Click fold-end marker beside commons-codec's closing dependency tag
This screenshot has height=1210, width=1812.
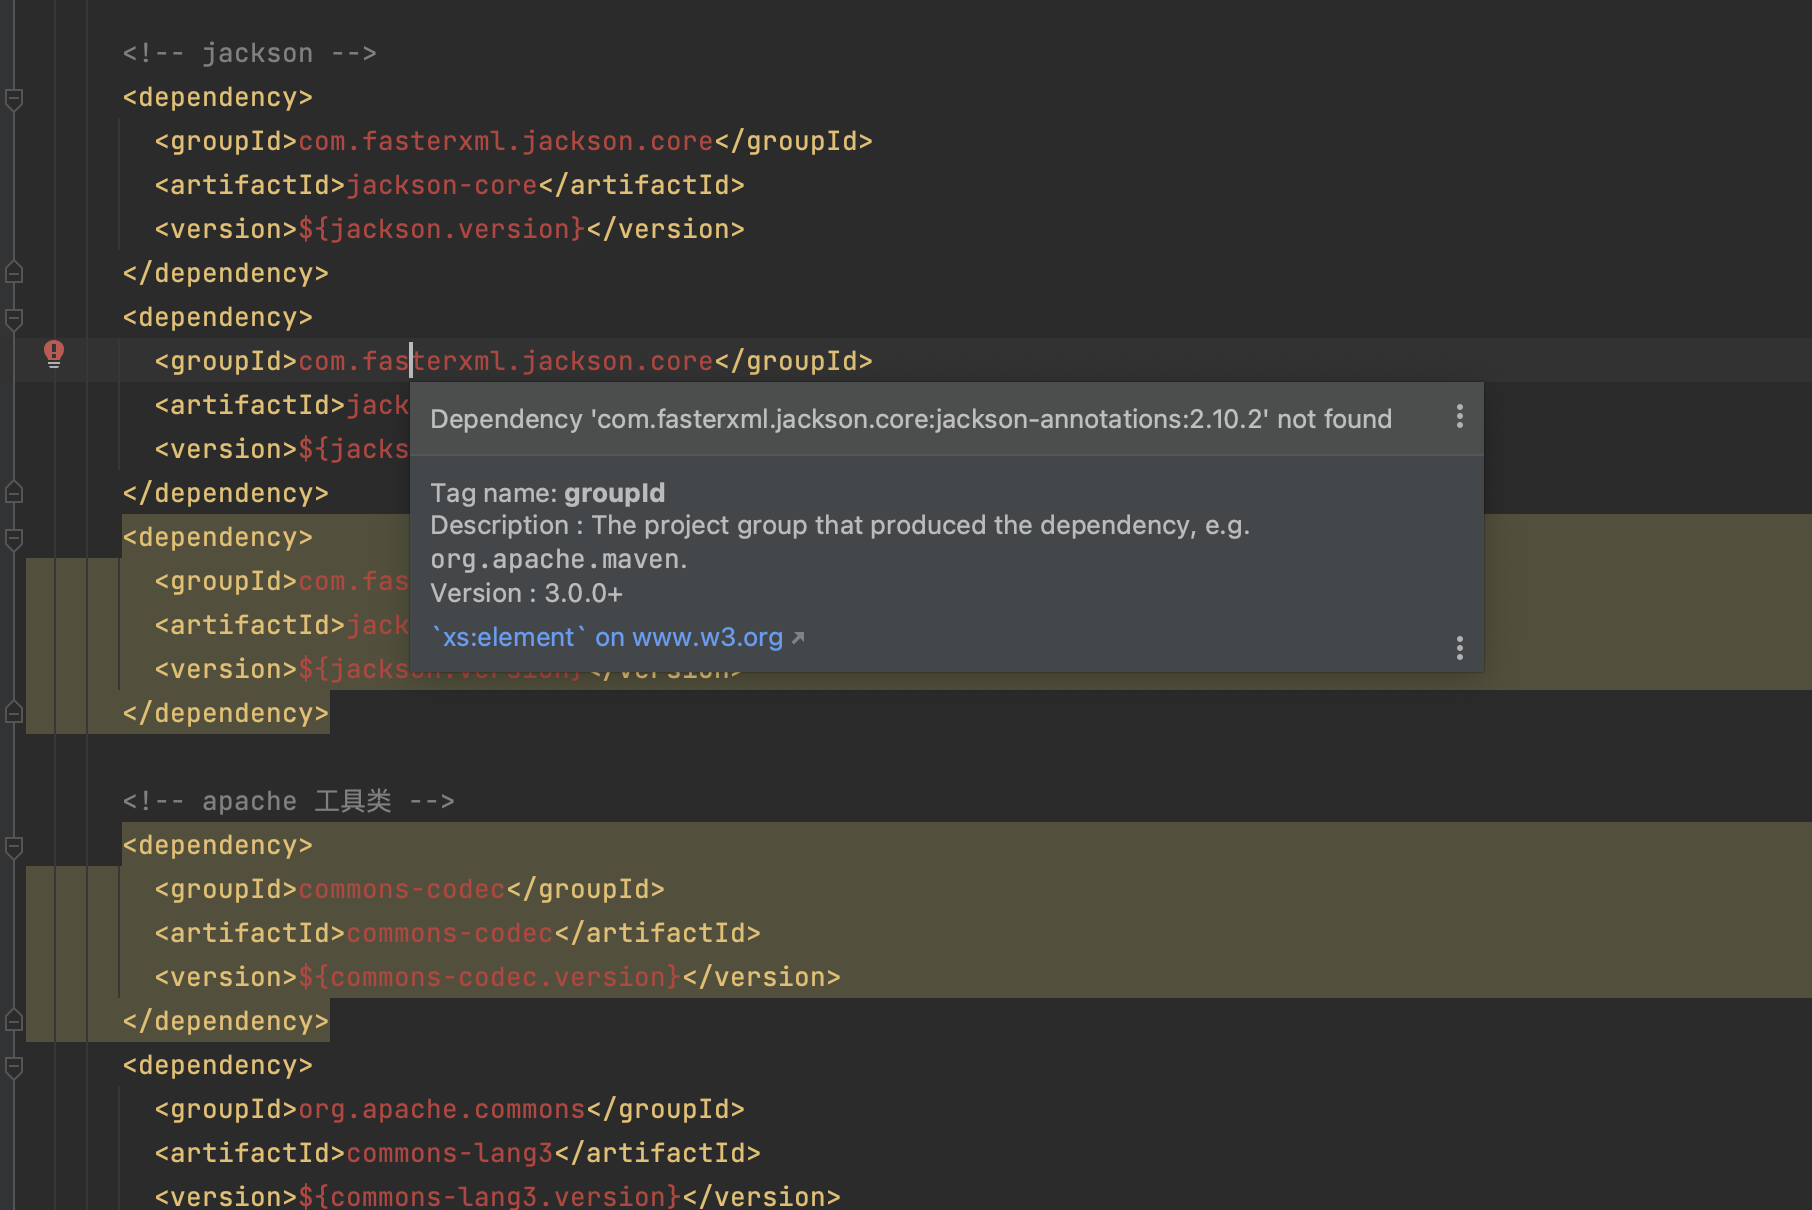pyautogui.click(x=14, y=1020)
